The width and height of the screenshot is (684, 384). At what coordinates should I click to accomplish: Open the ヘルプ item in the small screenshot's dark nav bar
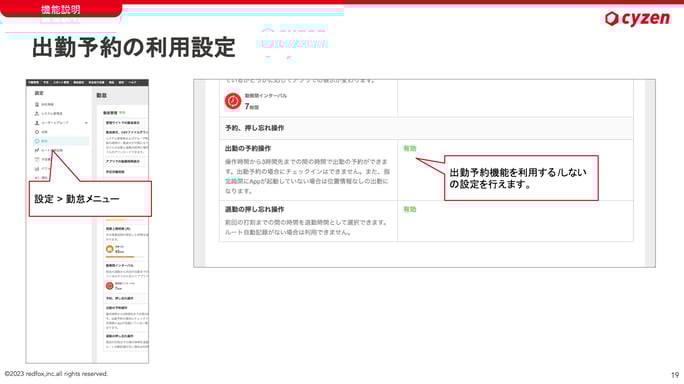click(x=133, y=82)
